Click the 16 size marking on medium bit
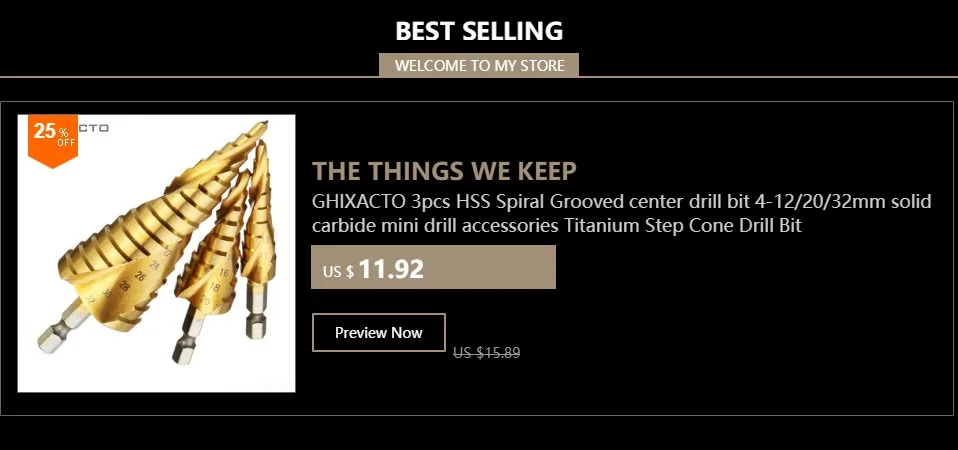The height and width of the screenshot is (450, 958). [224, 273]
